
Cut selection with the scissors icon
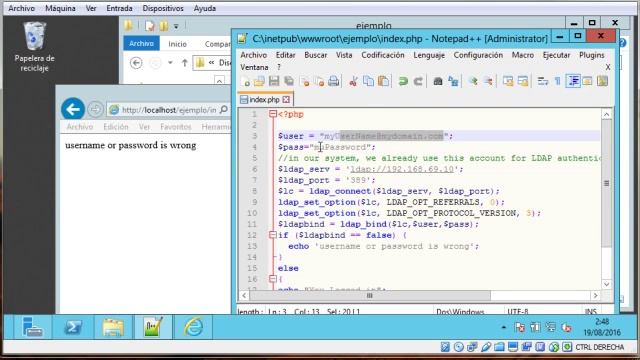[353, 81]
